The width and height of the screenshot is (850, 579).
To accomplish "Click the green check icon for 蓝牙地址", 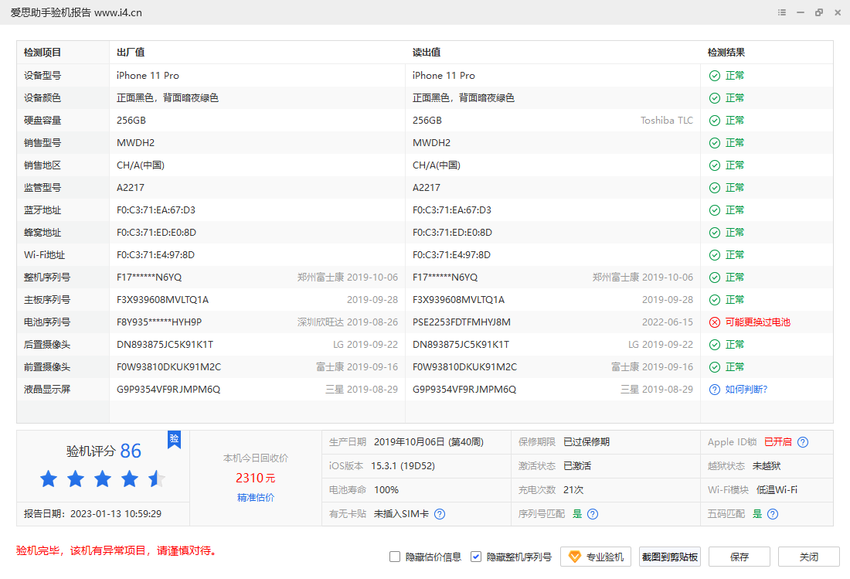I will [x=714, y=210].
